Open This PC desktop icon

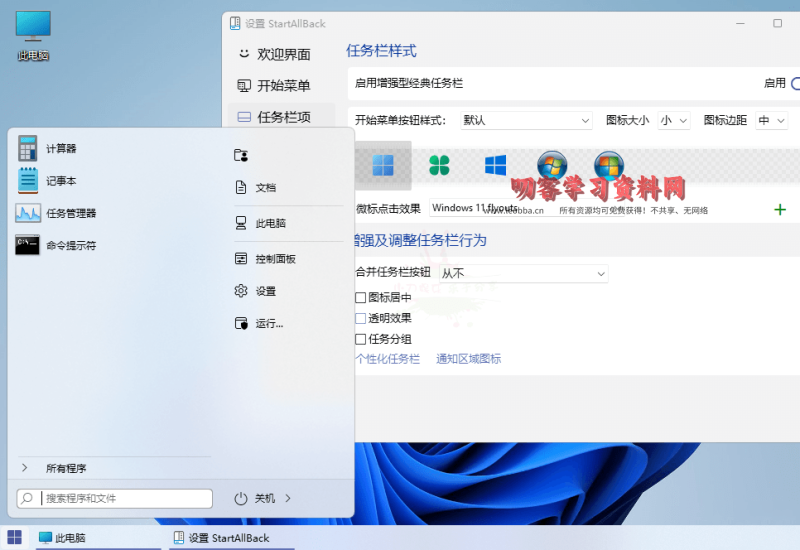33,36
